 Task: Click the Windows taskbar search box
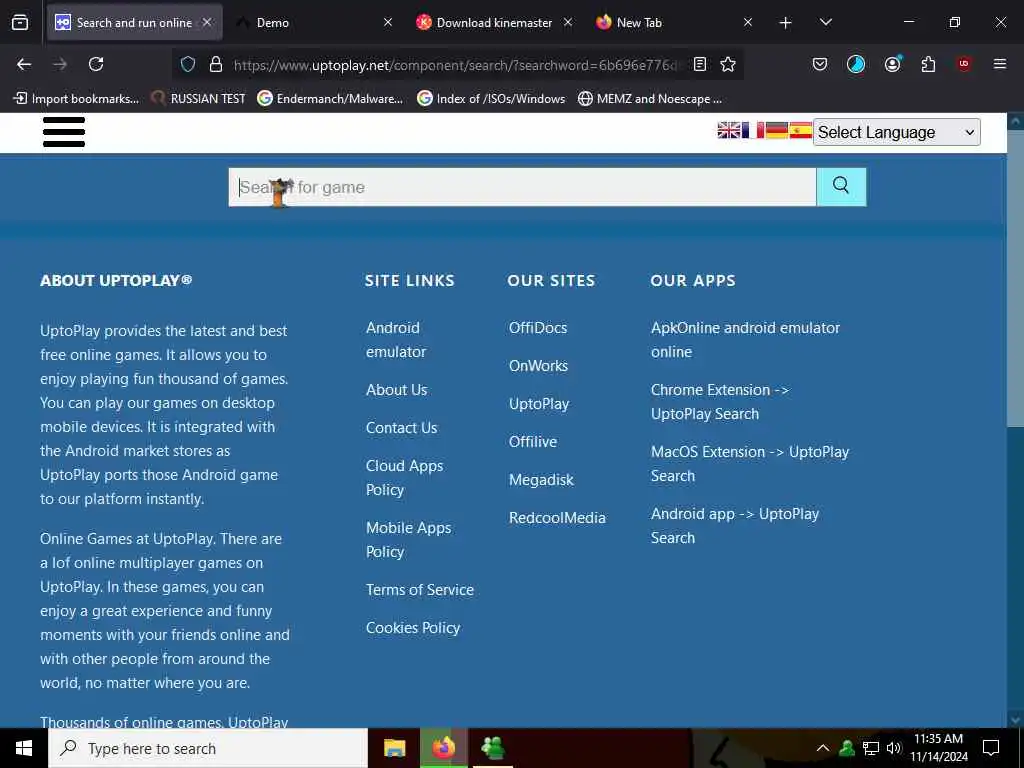coord(208,748)
